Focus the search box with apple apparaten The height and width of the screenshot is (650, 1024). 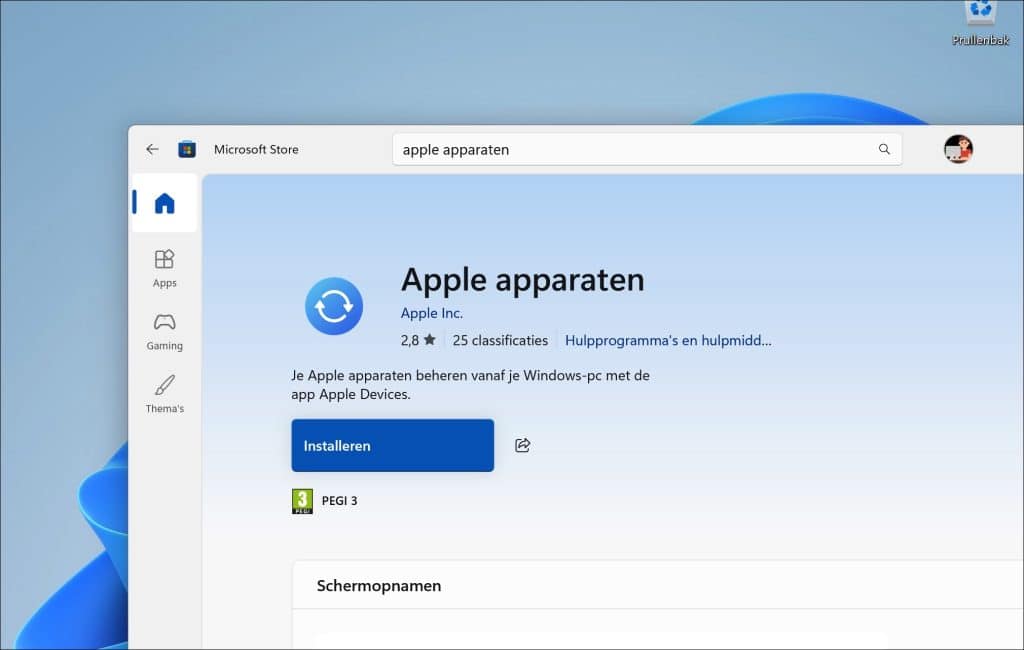pos(647,150)
